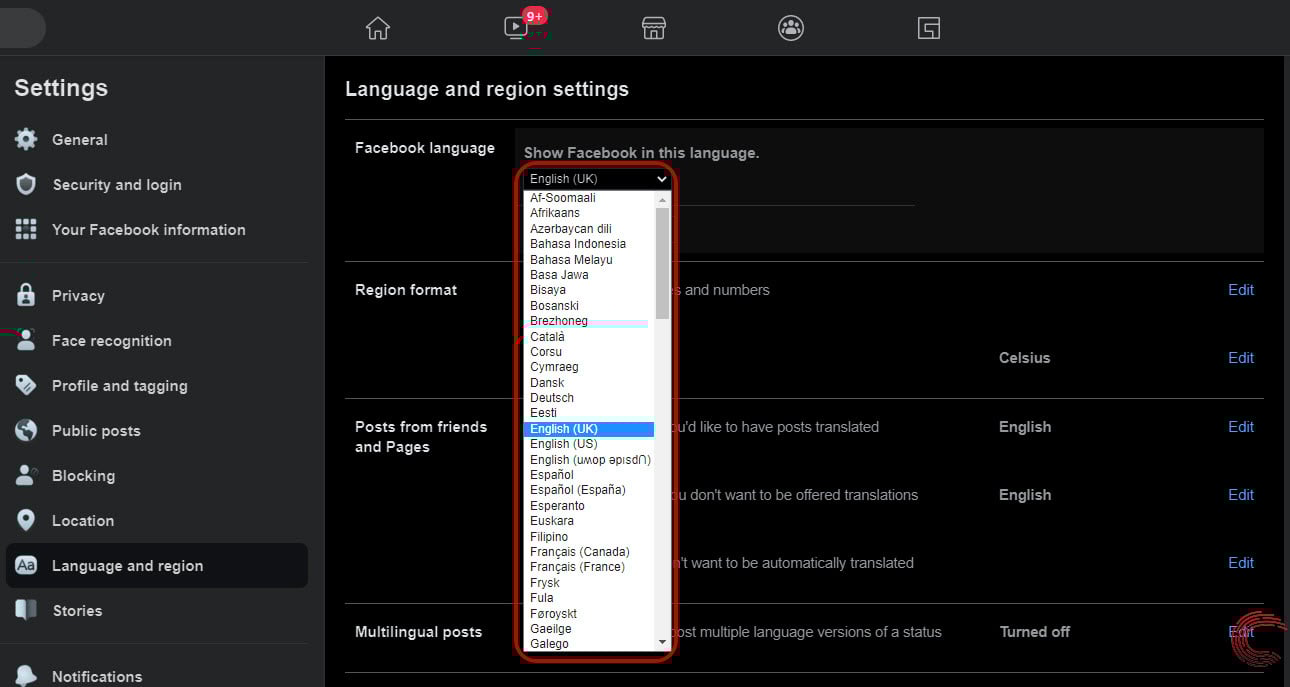
Task: Open the Privacy settings section
Action: [77, 295]
